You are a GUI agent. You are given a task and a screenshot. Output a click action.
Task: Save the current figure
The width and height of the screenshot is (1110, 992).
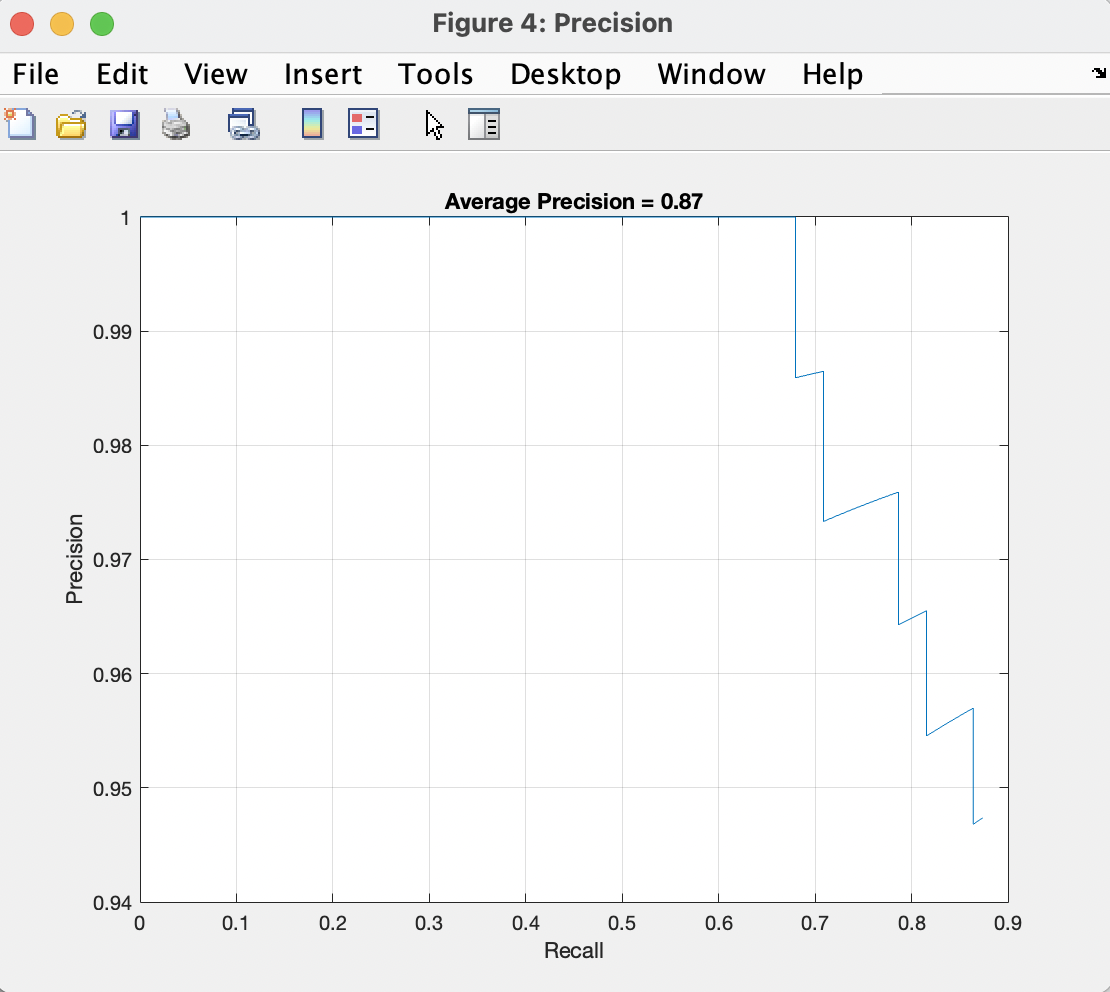click(124, 124)
